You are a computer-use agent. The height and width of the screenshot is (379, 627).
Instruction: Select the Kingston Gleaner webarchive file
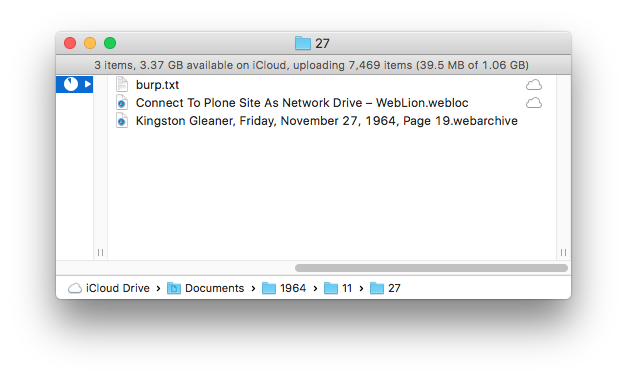pos(327,121)
